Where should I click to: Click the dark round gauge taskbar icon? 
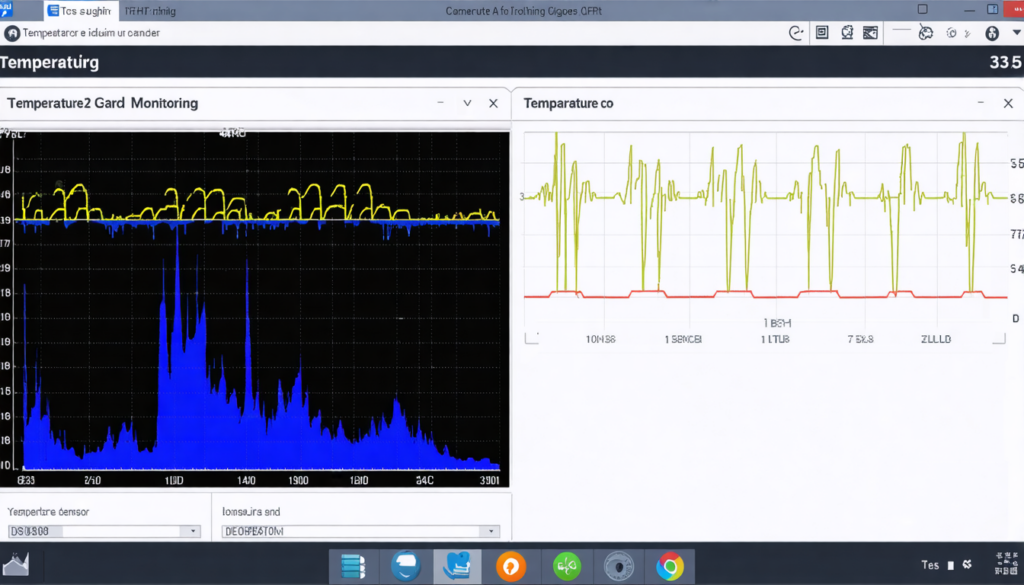click(619, 567)
